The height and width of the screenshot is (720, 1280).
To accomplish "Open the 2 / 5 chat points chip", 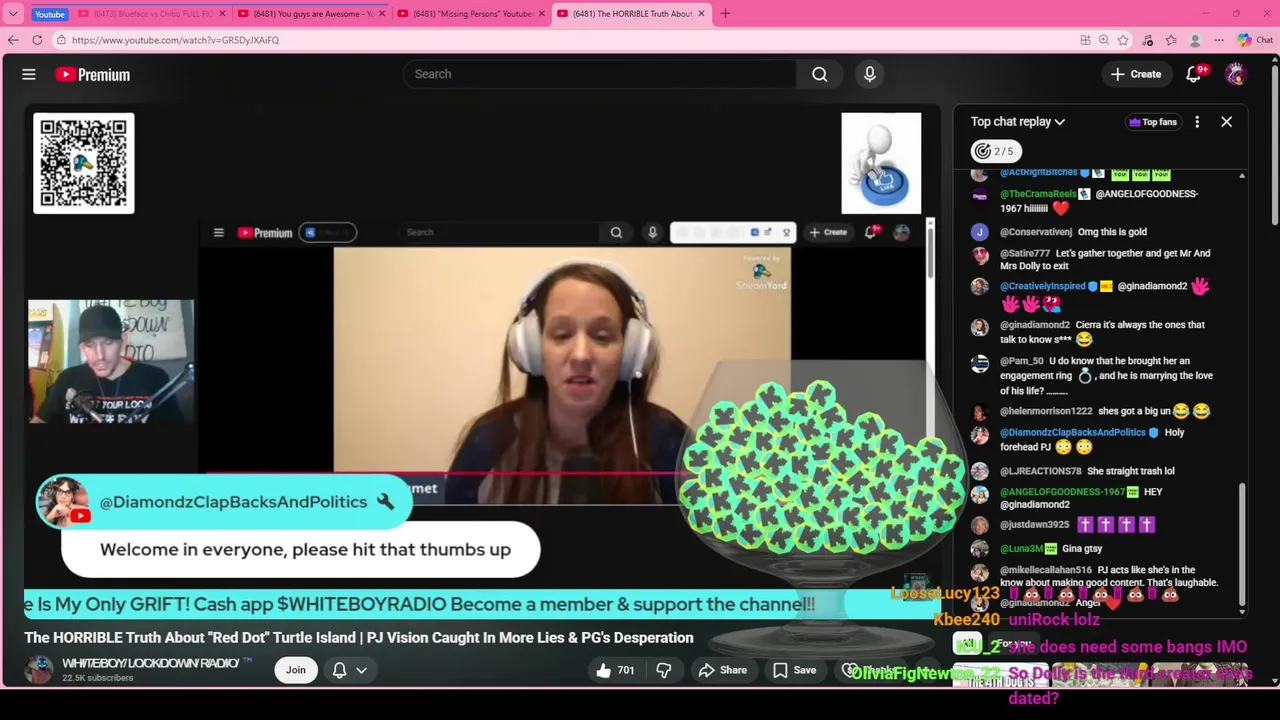I will point(994,151).
